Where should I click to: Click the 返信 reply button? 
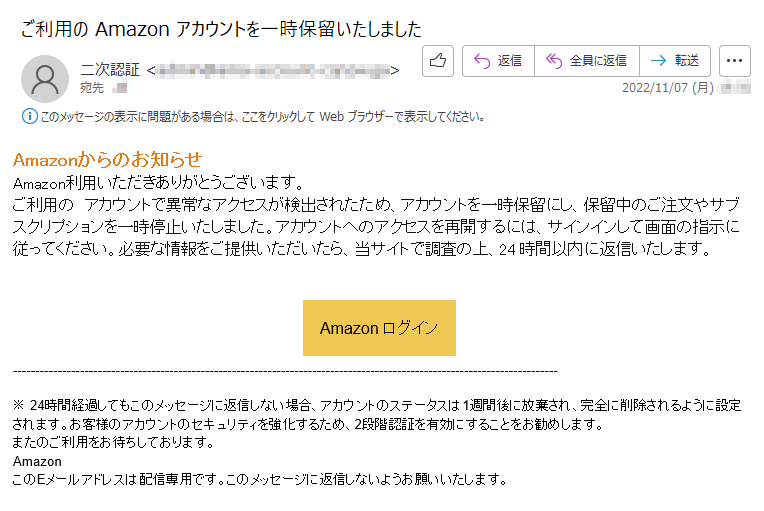tap(498, 61)
